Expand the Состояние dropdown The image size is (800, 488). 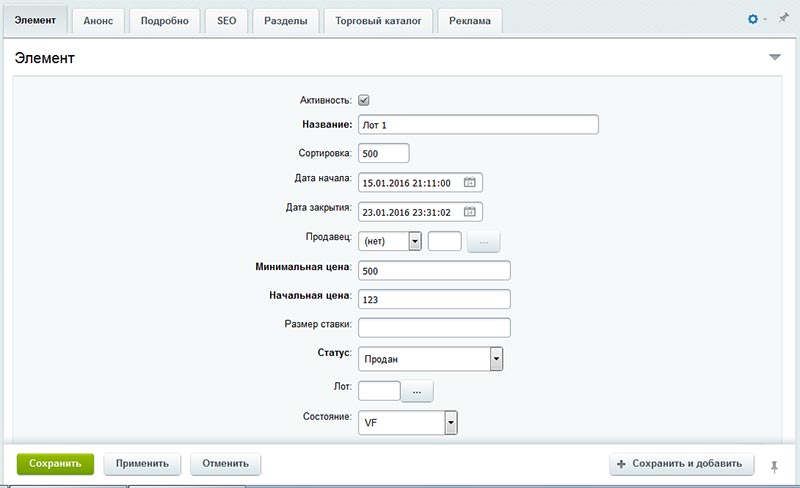[450, 423]
